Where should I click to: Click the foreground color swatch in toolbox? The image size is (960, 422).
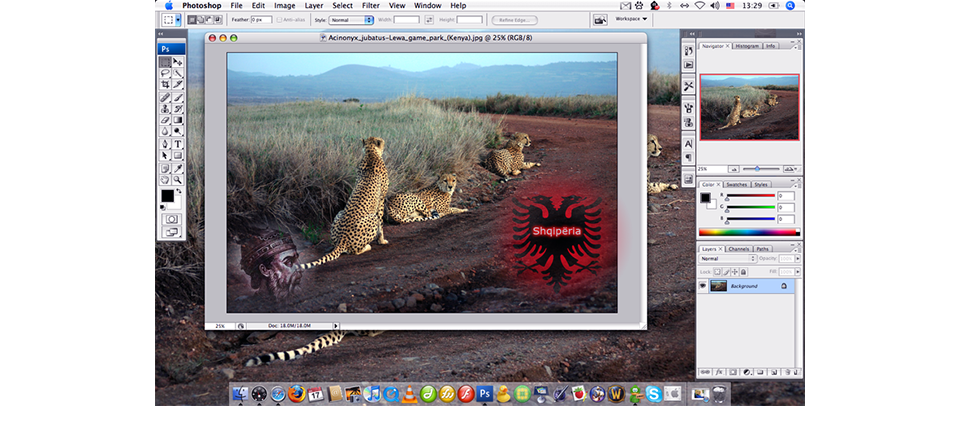coord(167,195)
